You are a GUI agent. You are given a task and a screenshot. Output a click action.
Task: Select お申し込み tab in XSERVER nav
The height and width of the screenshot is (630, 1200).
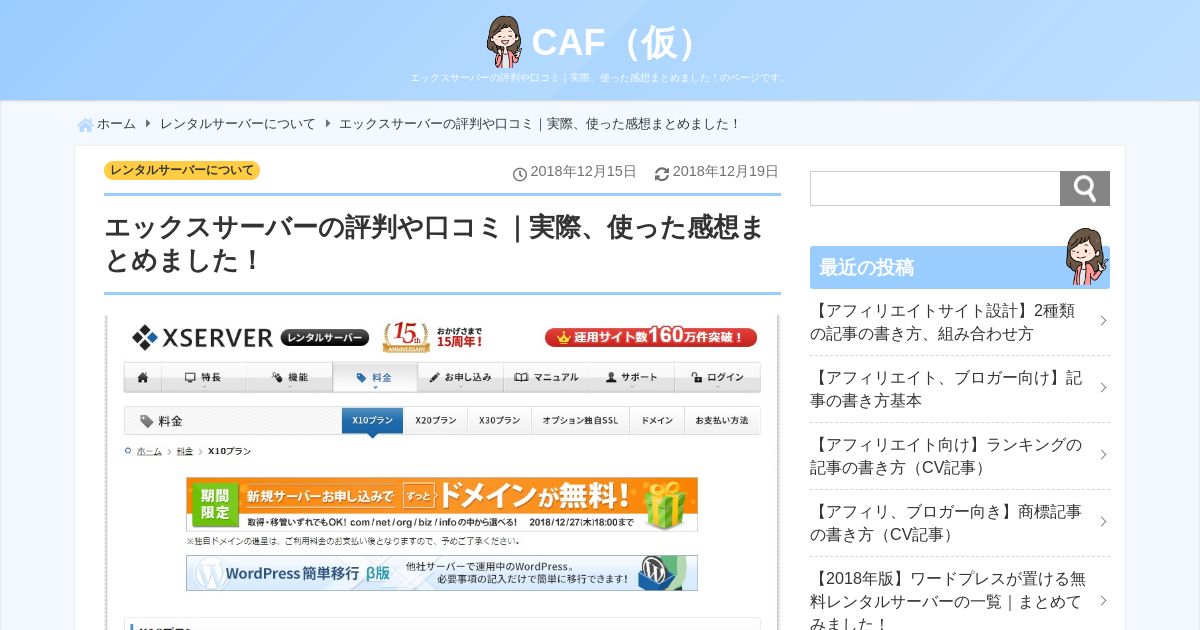(x=460, y=377)
